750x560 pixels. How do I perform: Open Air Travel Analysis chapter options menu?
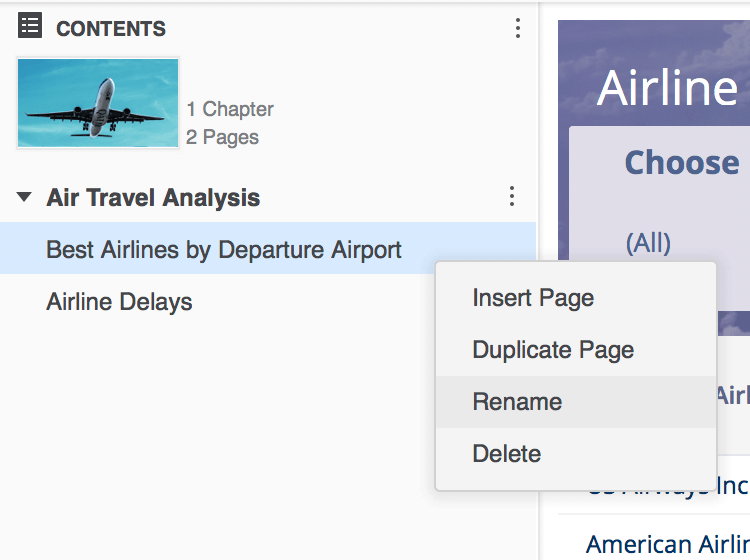512,196
